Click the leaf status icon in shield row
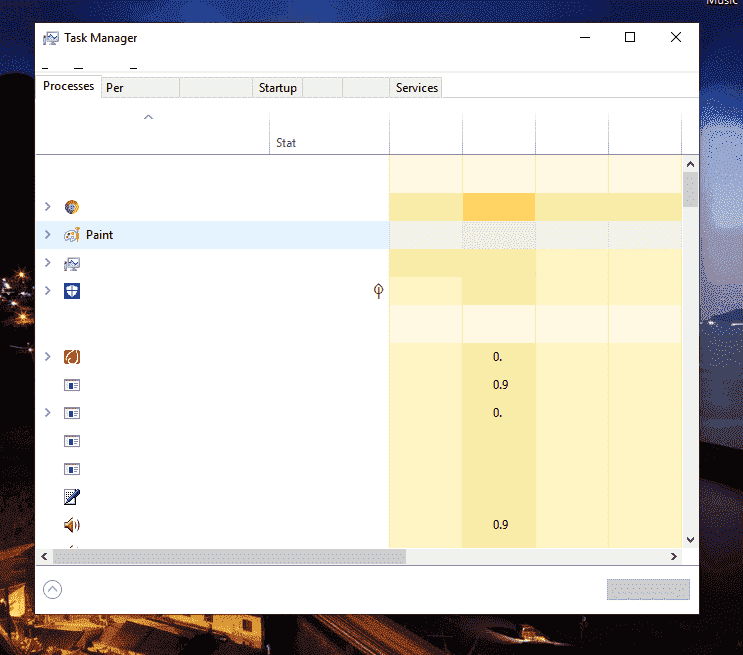743x655 pixels. click(378, 291)
